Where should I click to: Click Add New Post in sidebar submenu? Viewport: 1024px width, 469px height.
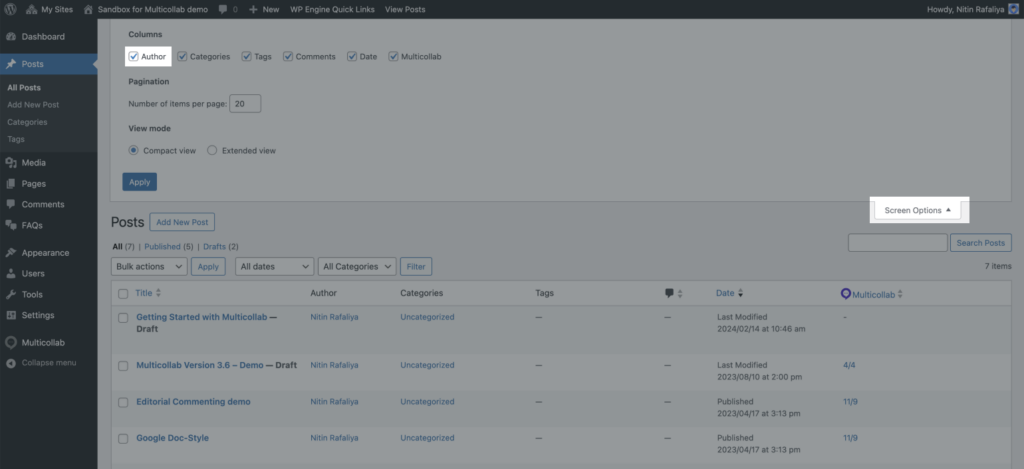pyautogui.click(x=33, y=105)
